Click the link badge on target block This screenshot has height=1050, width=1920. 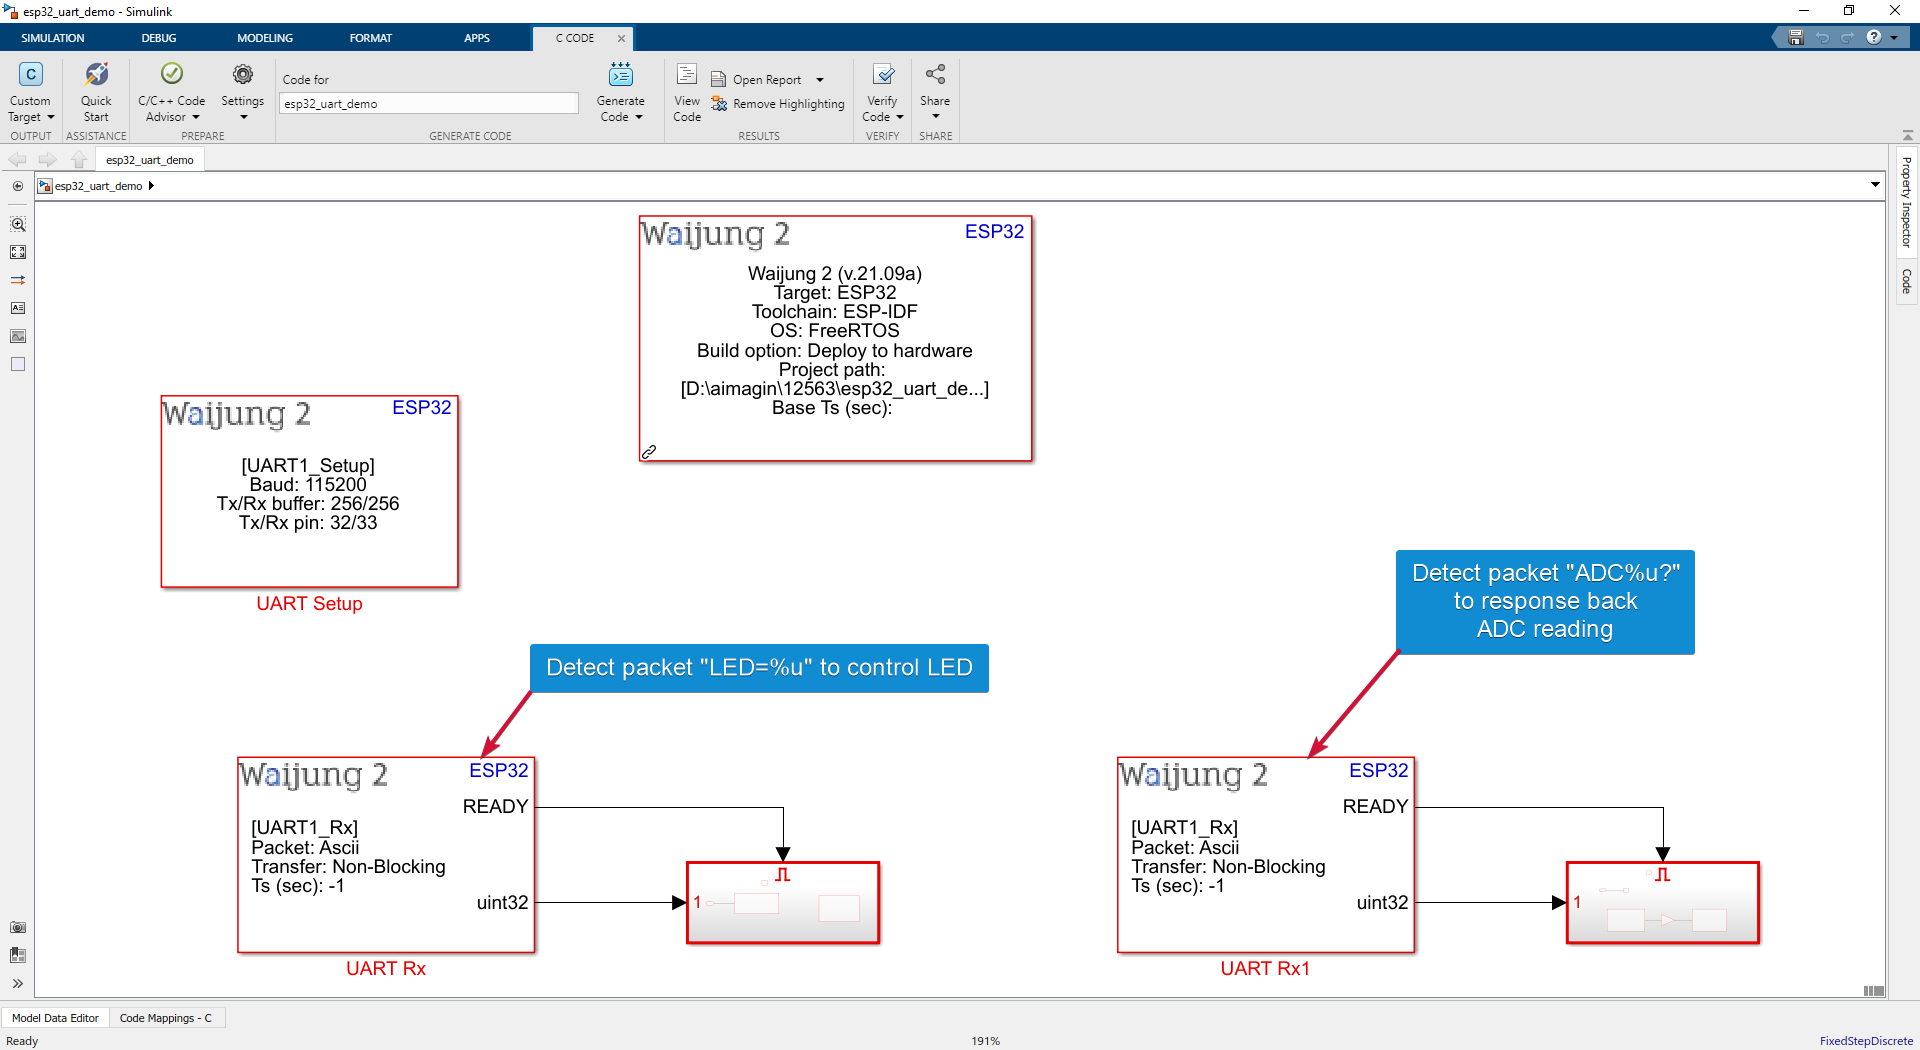[649, 452]
